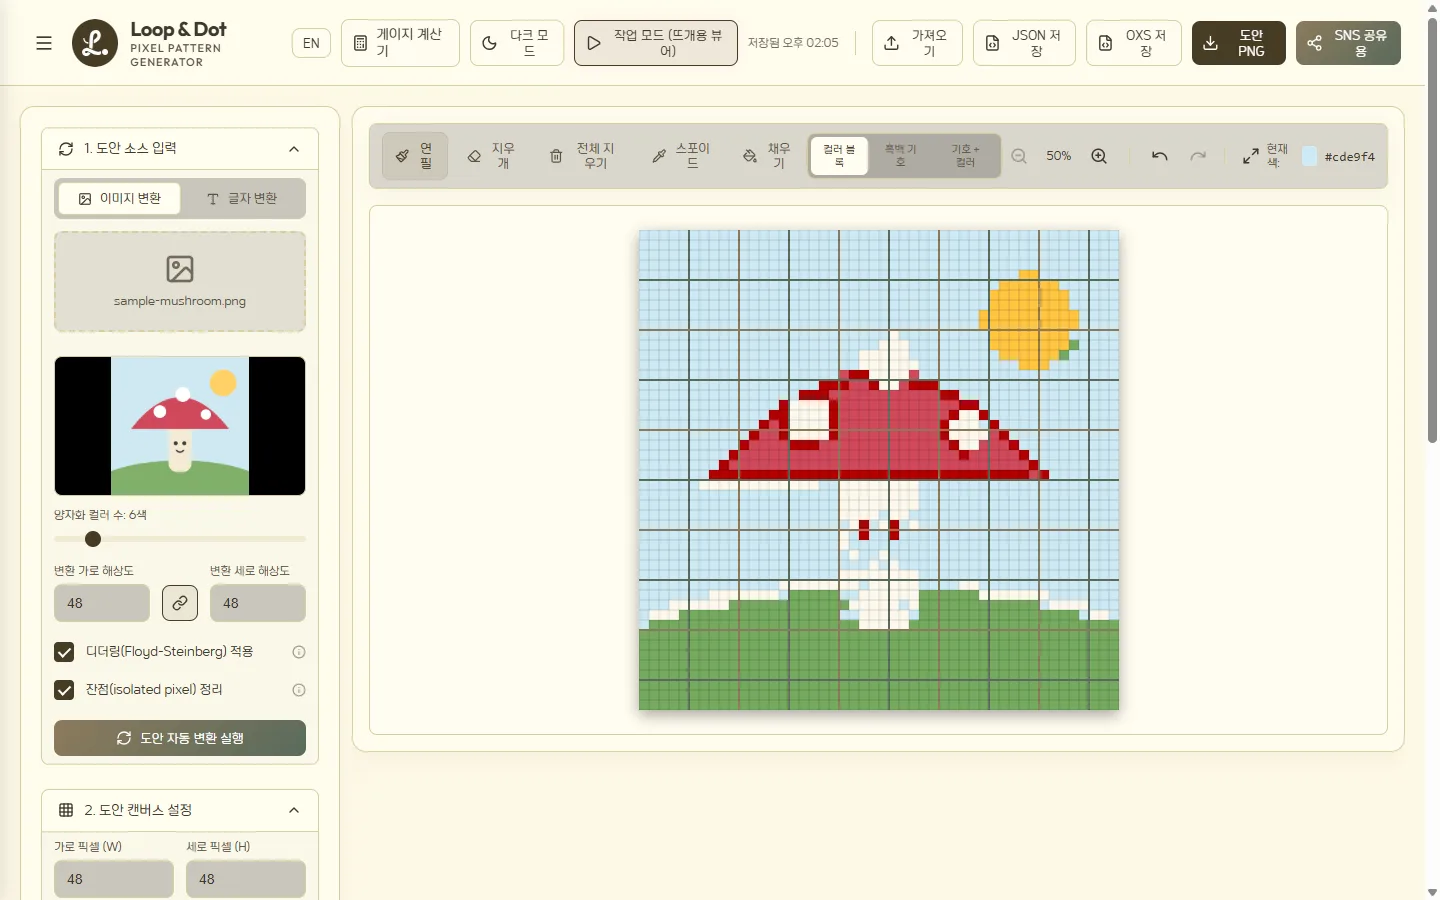Image resolution: width=1440 pixels, height=900 pixels.
Task: Toggle the resolution aspect-ratio link icon
Action: [x=180, y=603]
